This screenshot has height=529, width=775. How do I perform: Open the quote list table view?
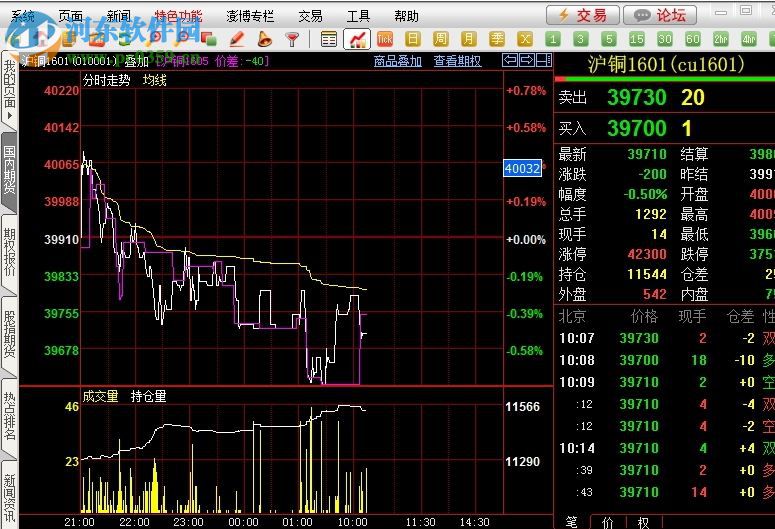pos(329,39)
